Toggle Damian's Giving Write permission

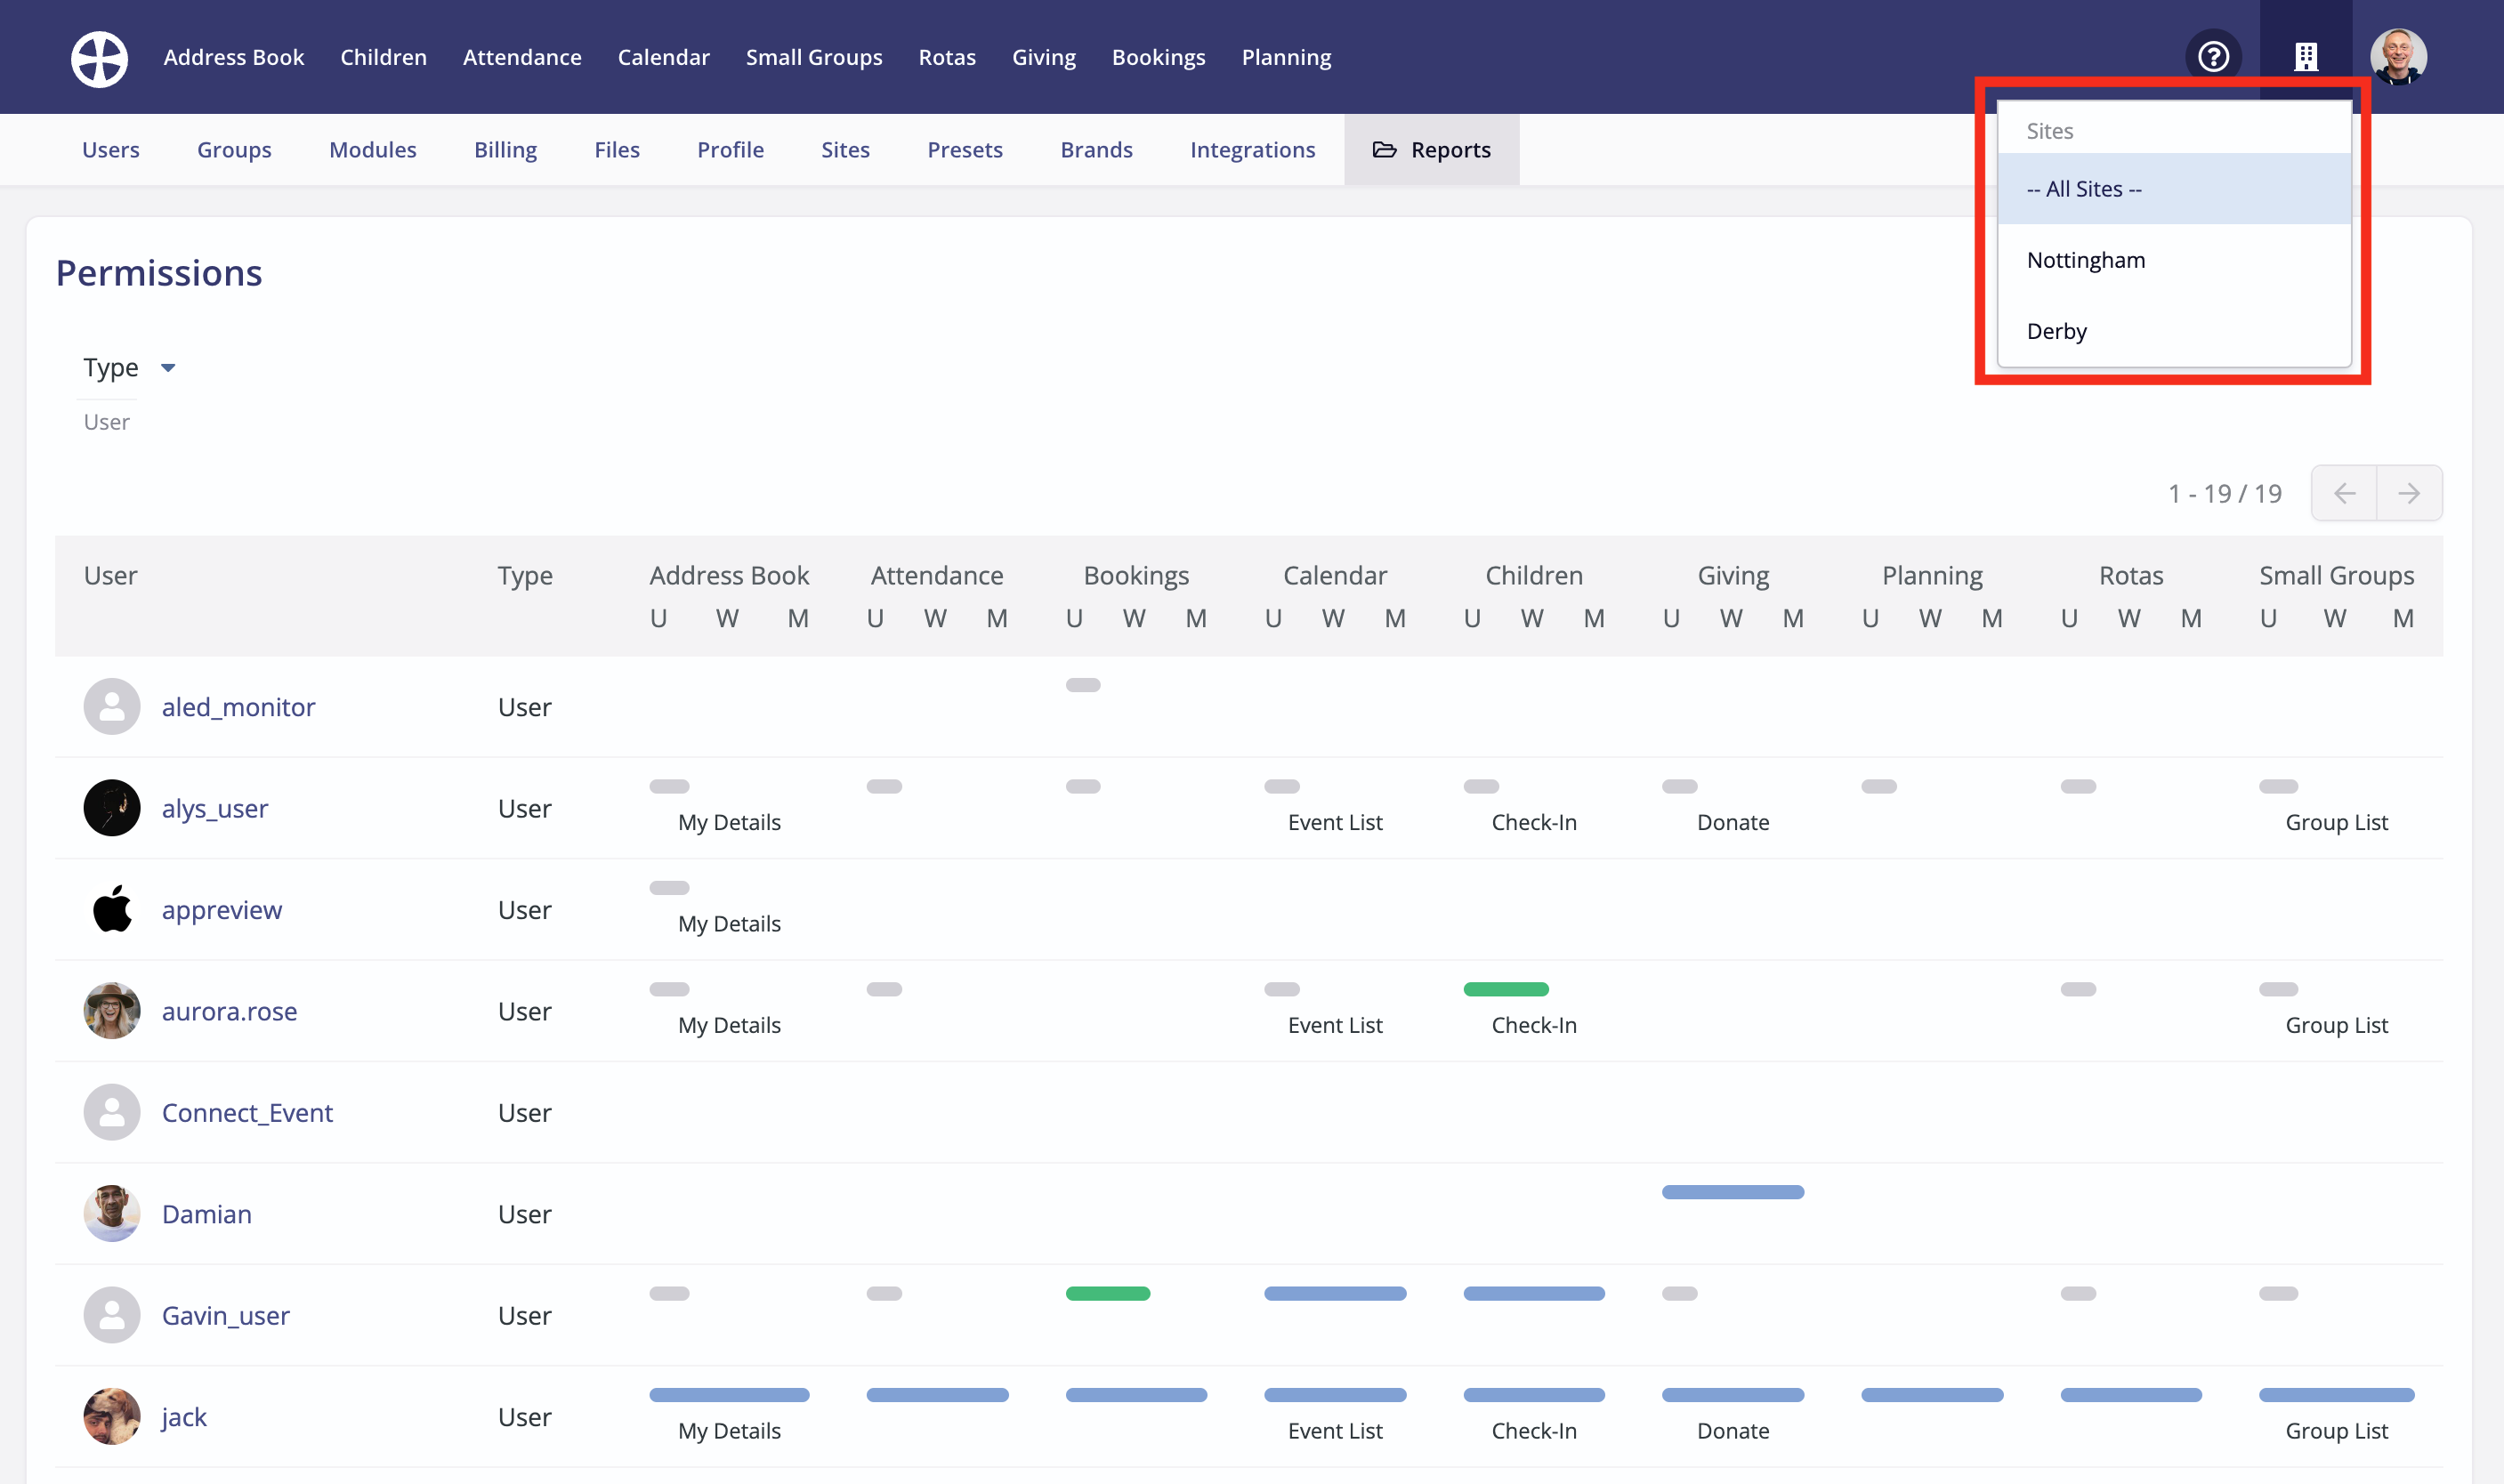[1732, 1191]
